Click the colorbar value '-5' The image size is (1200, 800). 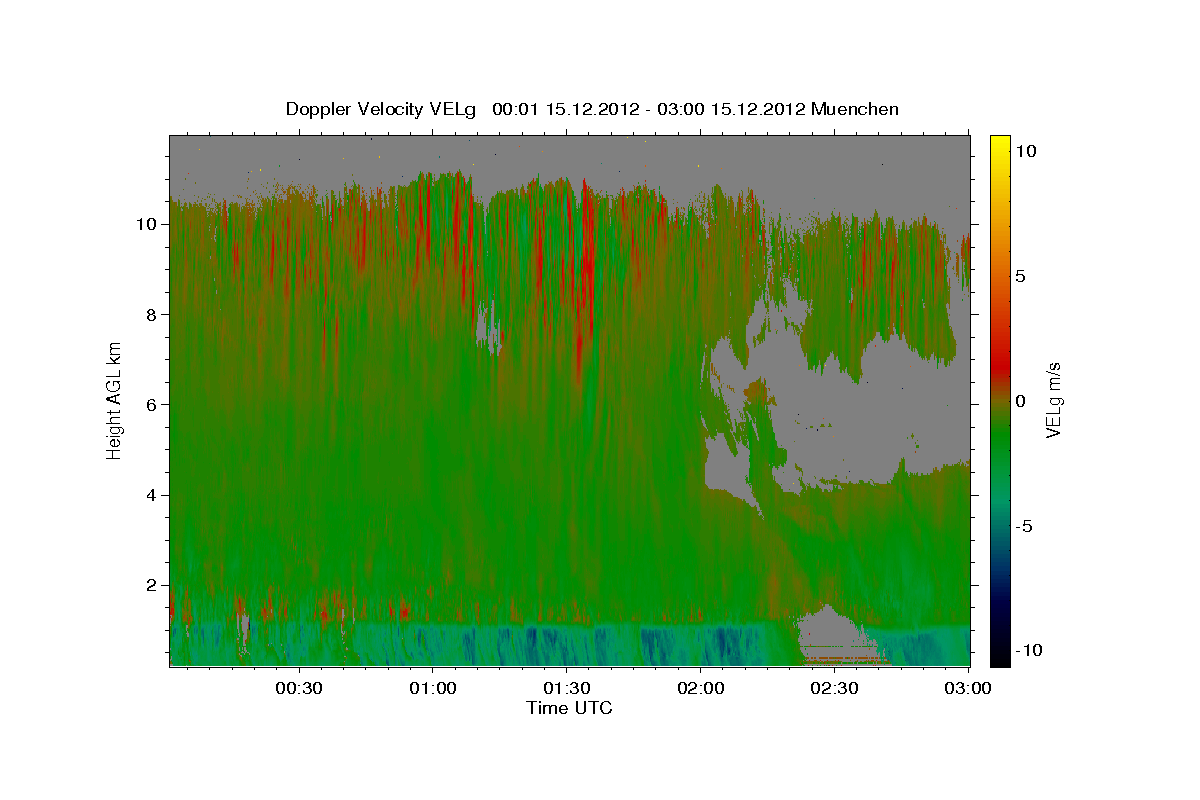(1025, 526)
